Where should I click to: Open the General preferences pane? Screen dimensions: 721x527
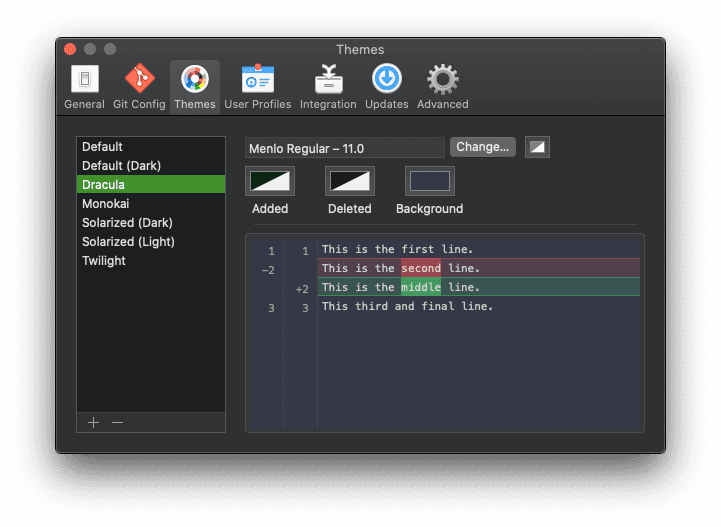pyautogui.click(x=84, y=86)
